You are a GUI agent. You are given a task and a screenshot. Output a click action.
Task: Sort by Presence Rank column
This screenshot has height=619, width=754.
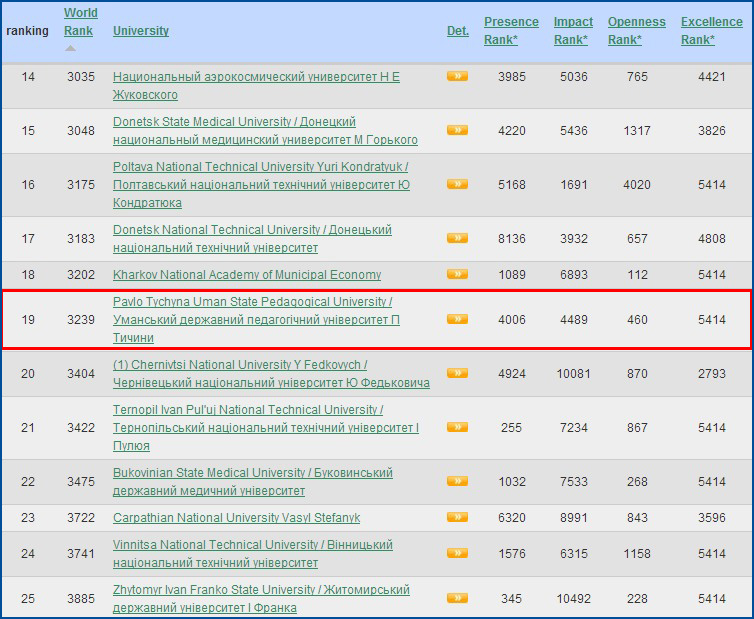[511, 31]
